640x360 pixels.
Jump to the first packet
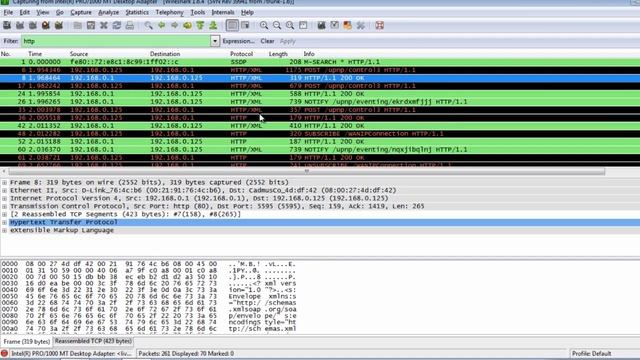click(200, 25)
